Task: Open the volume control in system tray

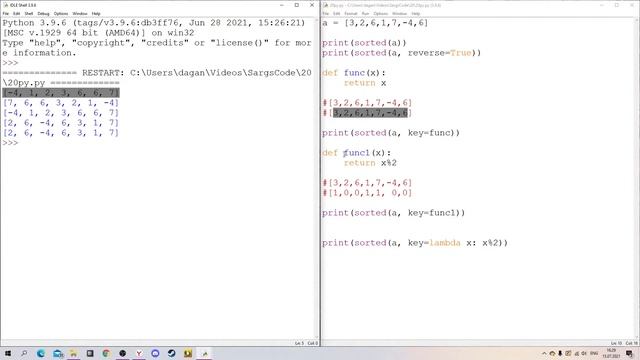Action: point(584,353)
